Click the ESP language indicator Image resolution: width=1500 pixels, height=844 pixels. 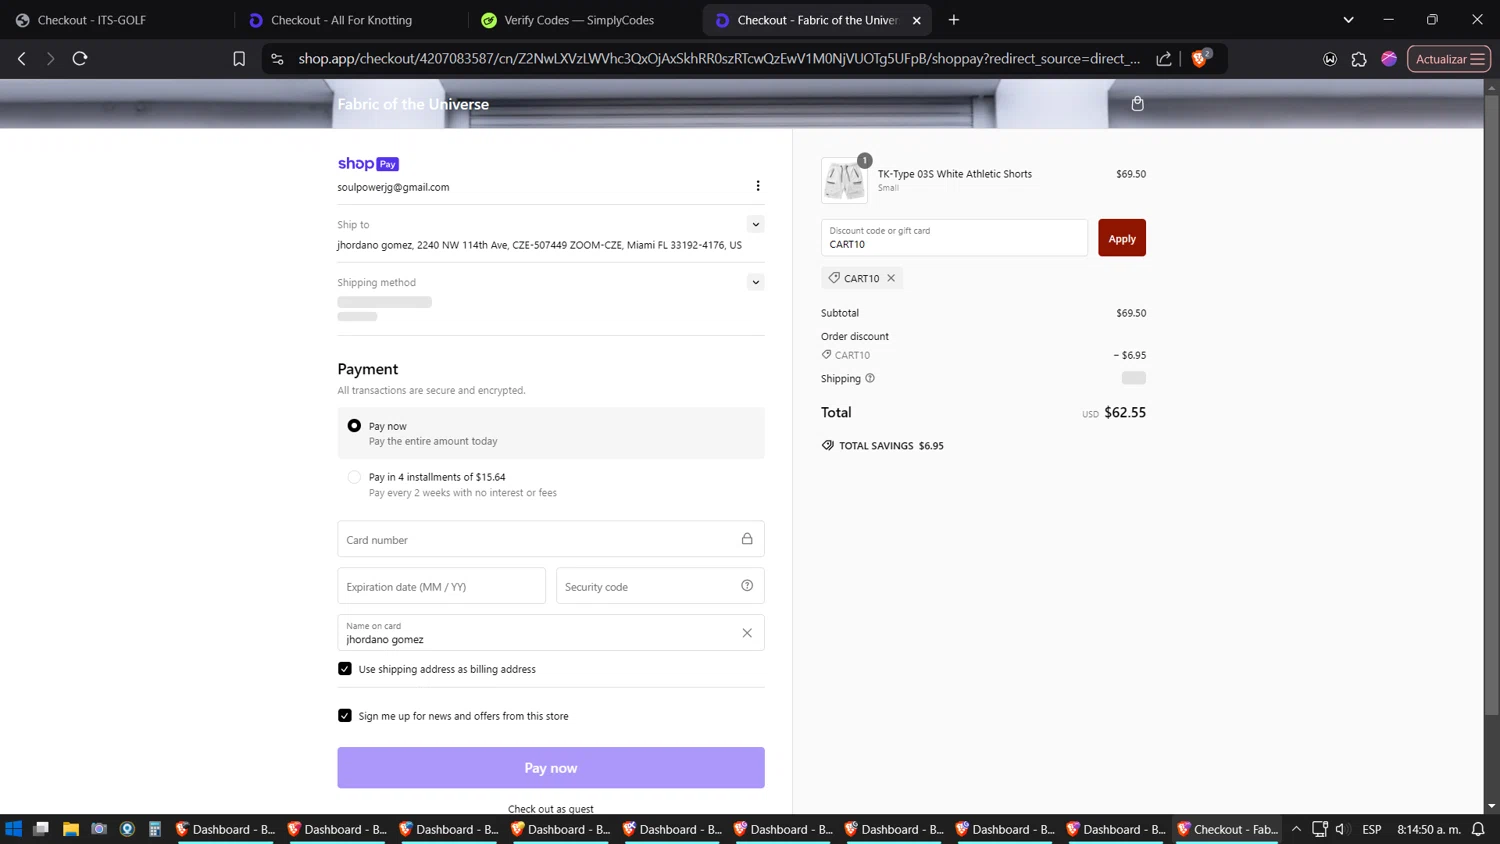[1372, 829]
